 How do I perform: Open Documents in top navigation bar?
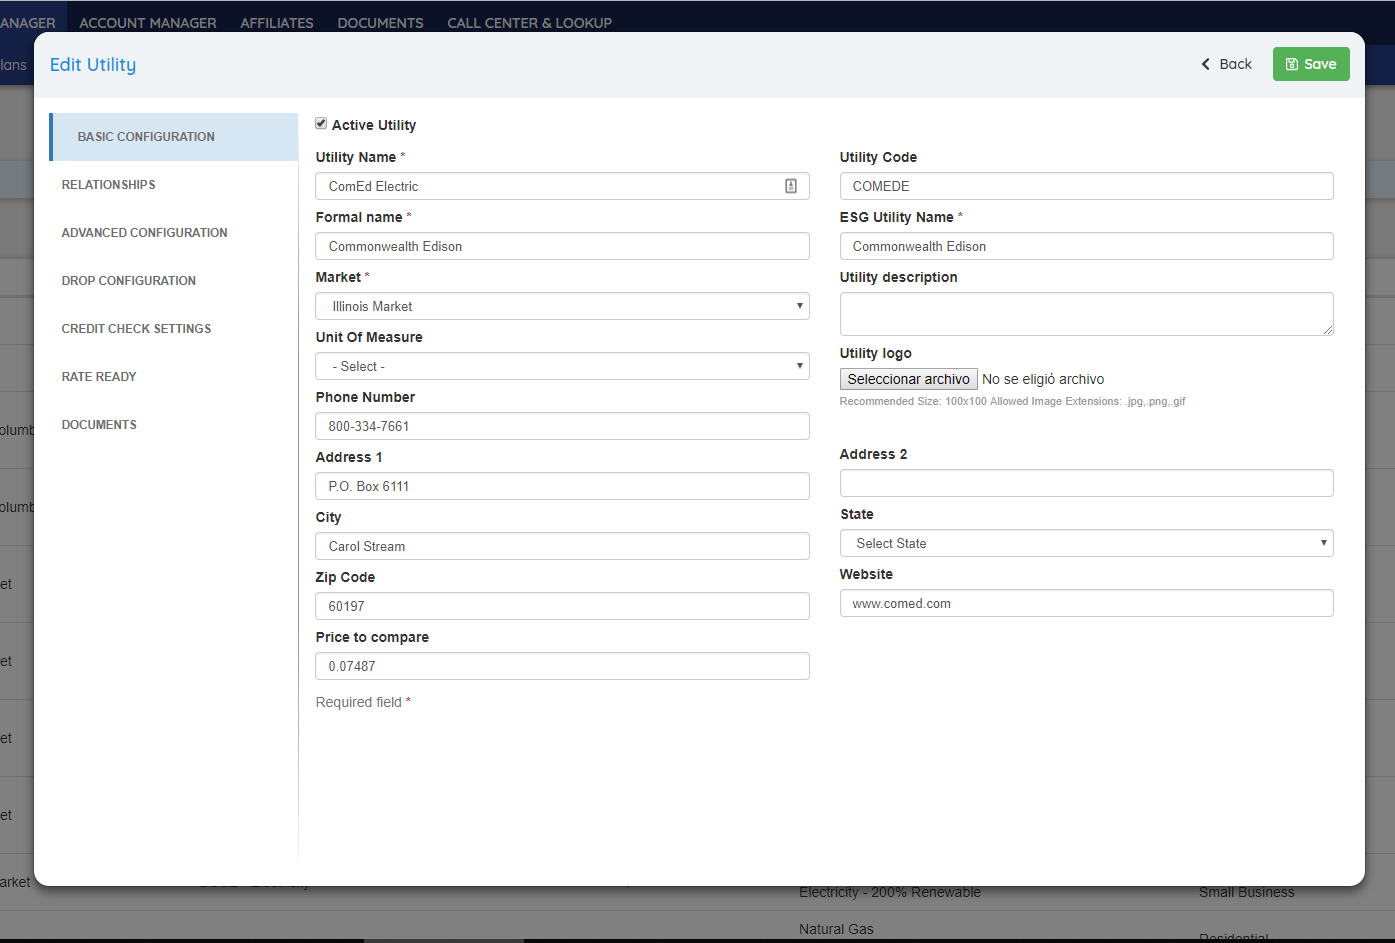(380, 23)
